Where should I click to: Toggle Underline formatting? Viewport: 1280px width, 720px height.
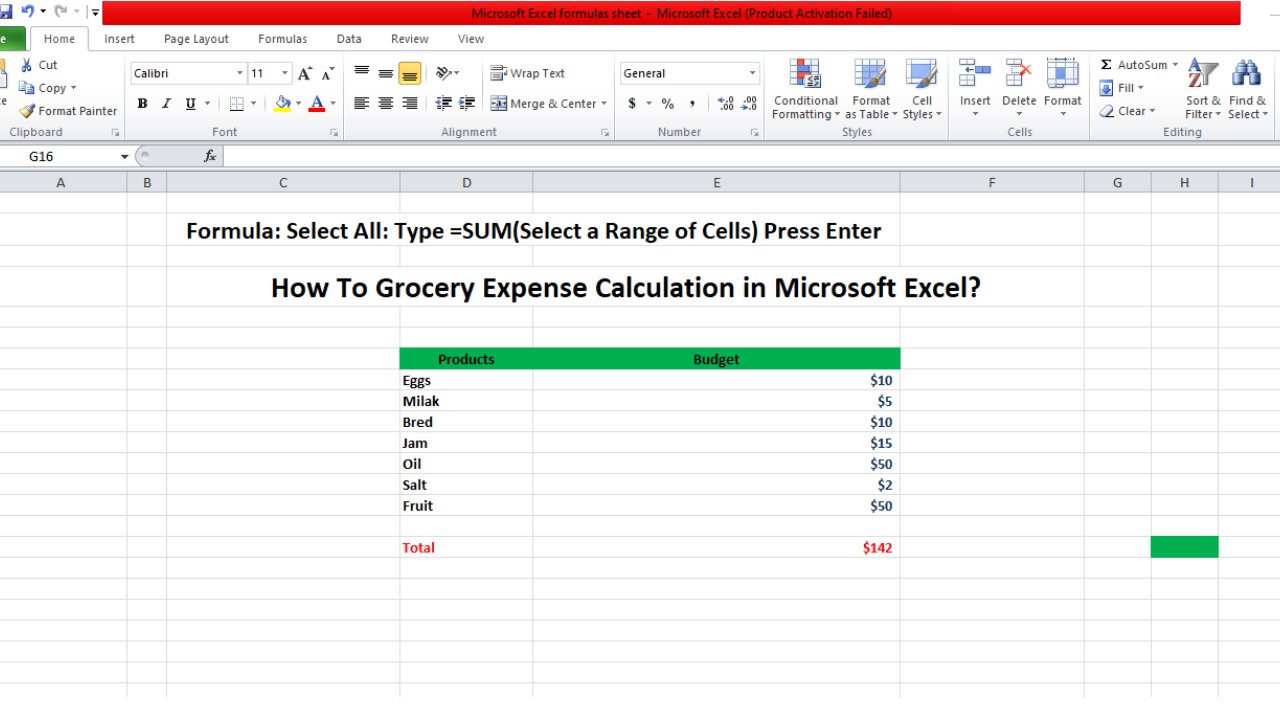pos(190,103)
